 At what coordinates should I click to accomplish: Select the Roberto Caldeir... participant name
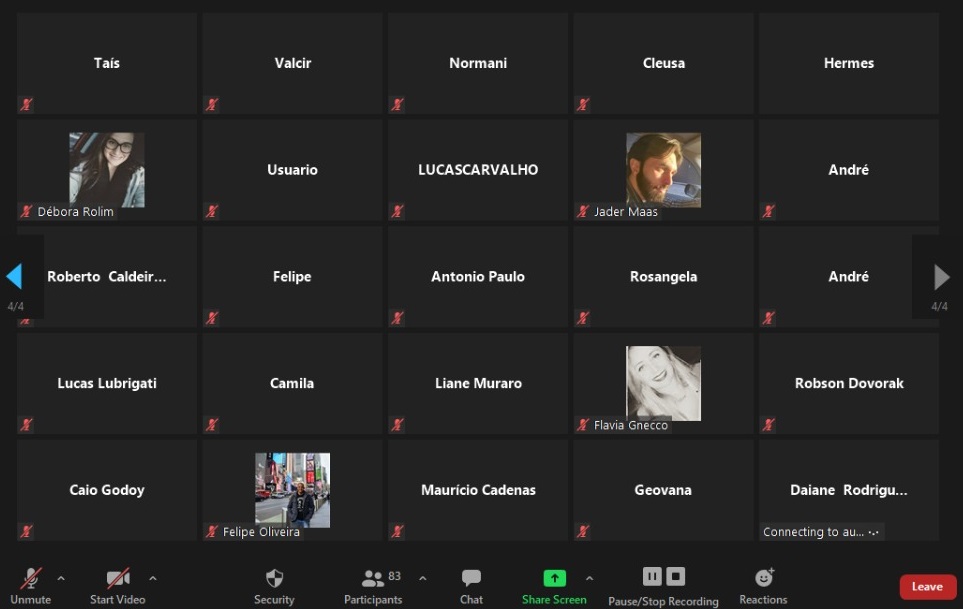107,277
